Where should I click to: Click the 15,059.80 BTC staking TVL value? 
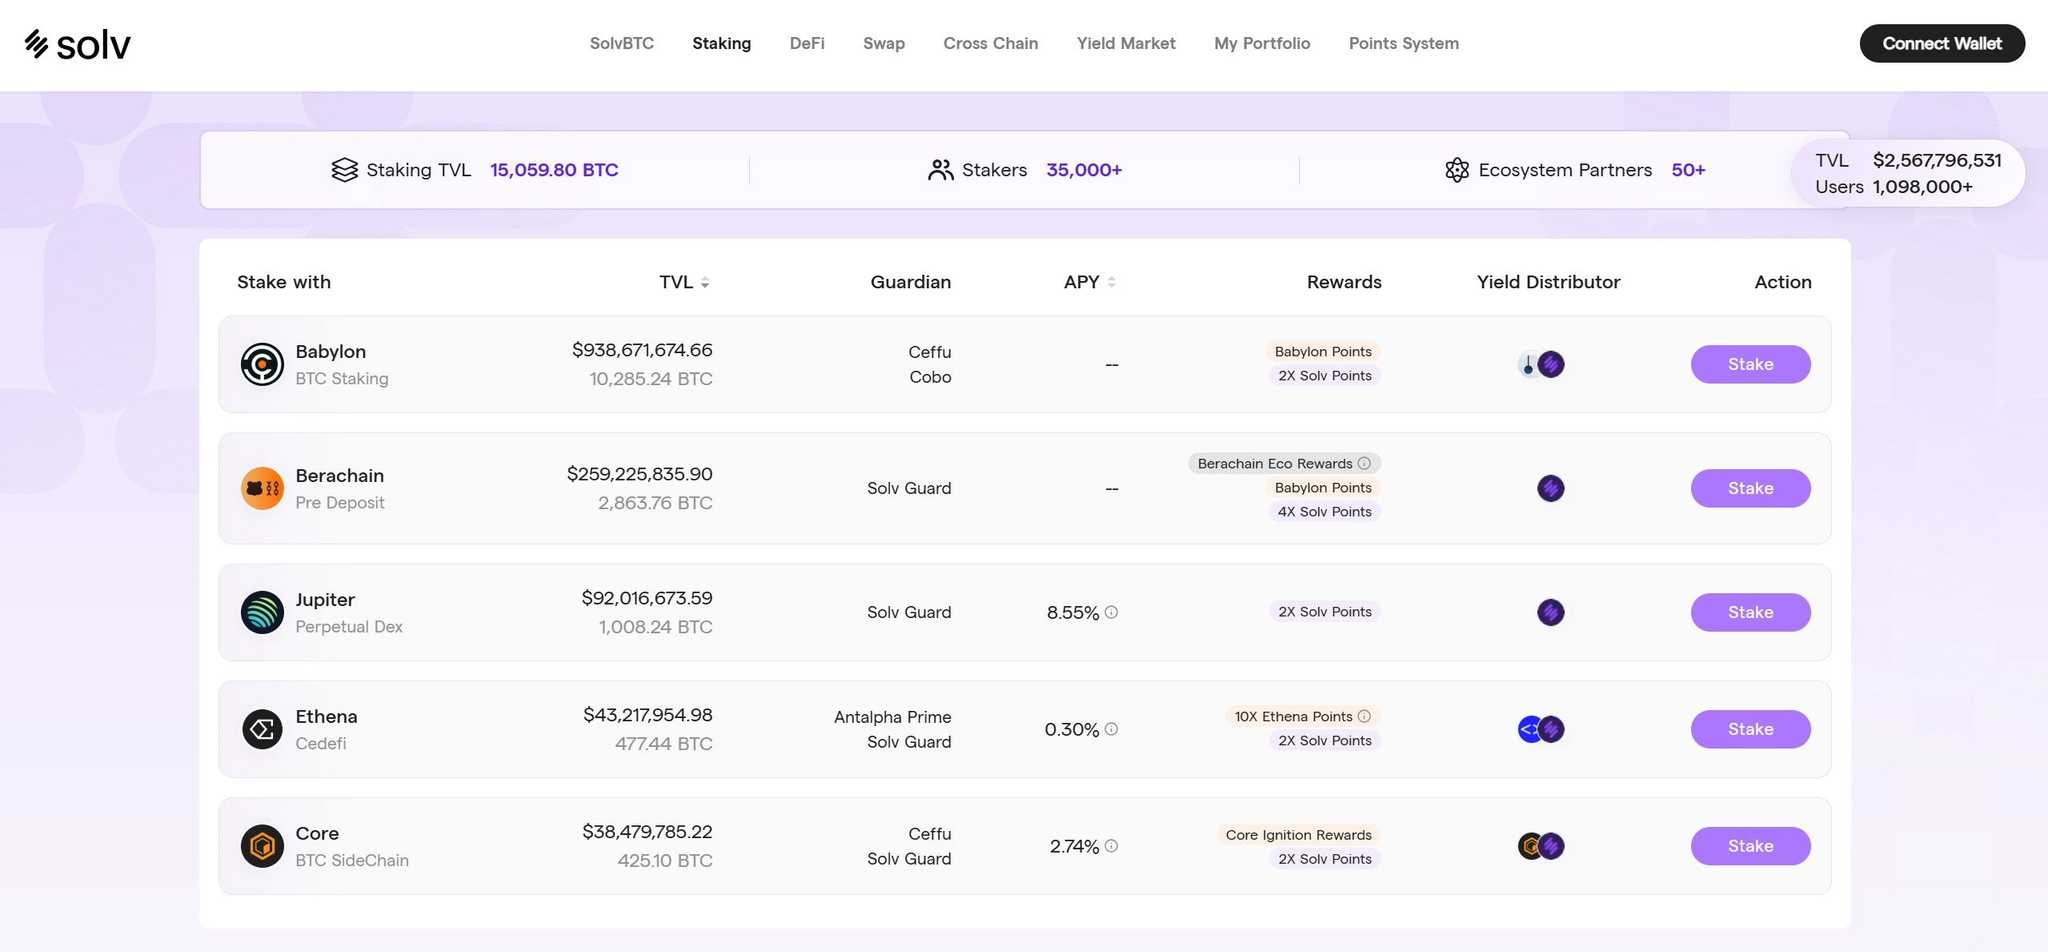point(554,170)
